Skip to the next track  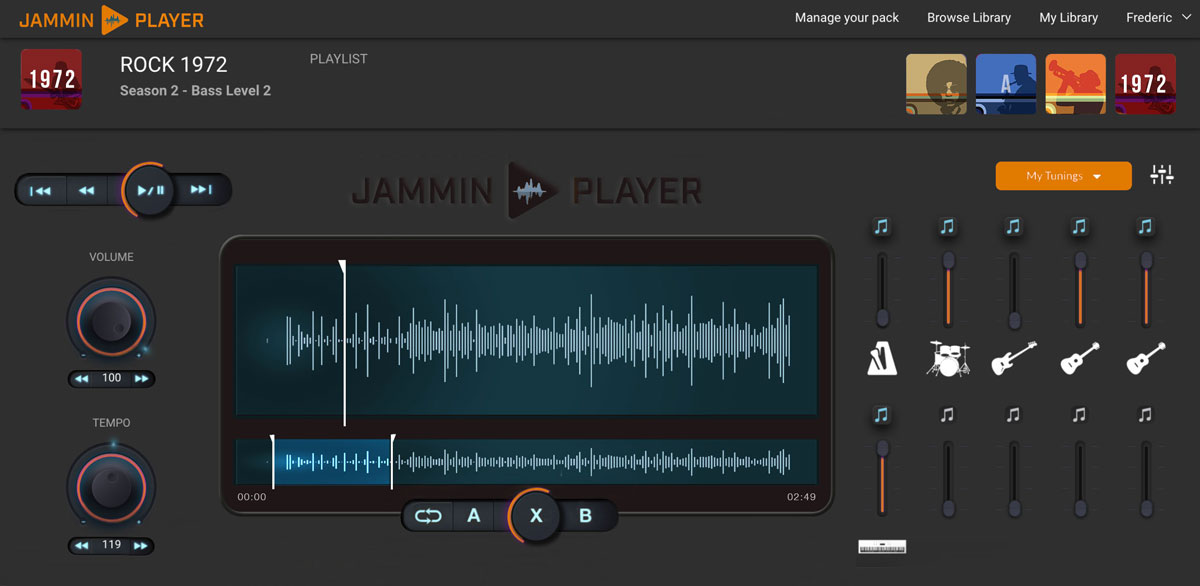tap(201, 190)
